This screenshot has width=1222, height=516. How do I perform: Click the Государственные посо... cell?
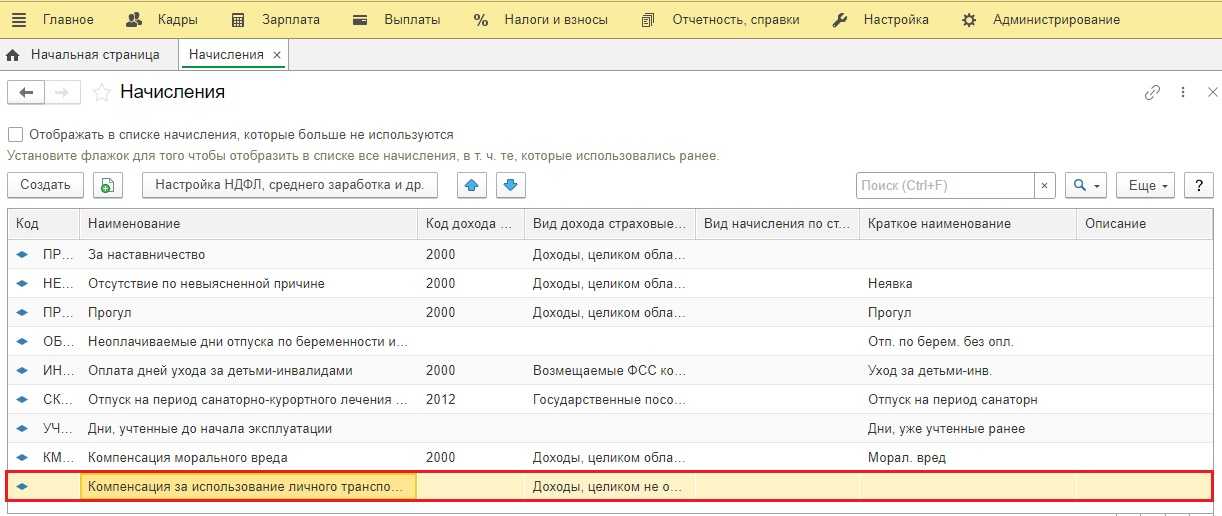coord(609,399)
